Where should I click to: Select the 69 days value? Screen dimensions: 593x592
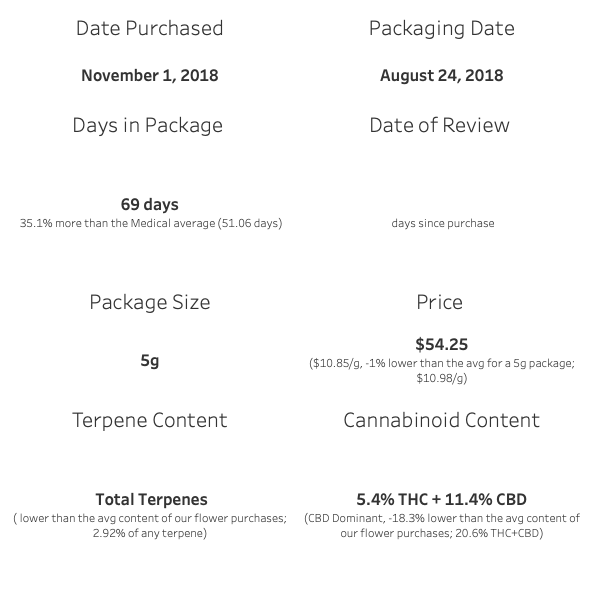(150, 204)
